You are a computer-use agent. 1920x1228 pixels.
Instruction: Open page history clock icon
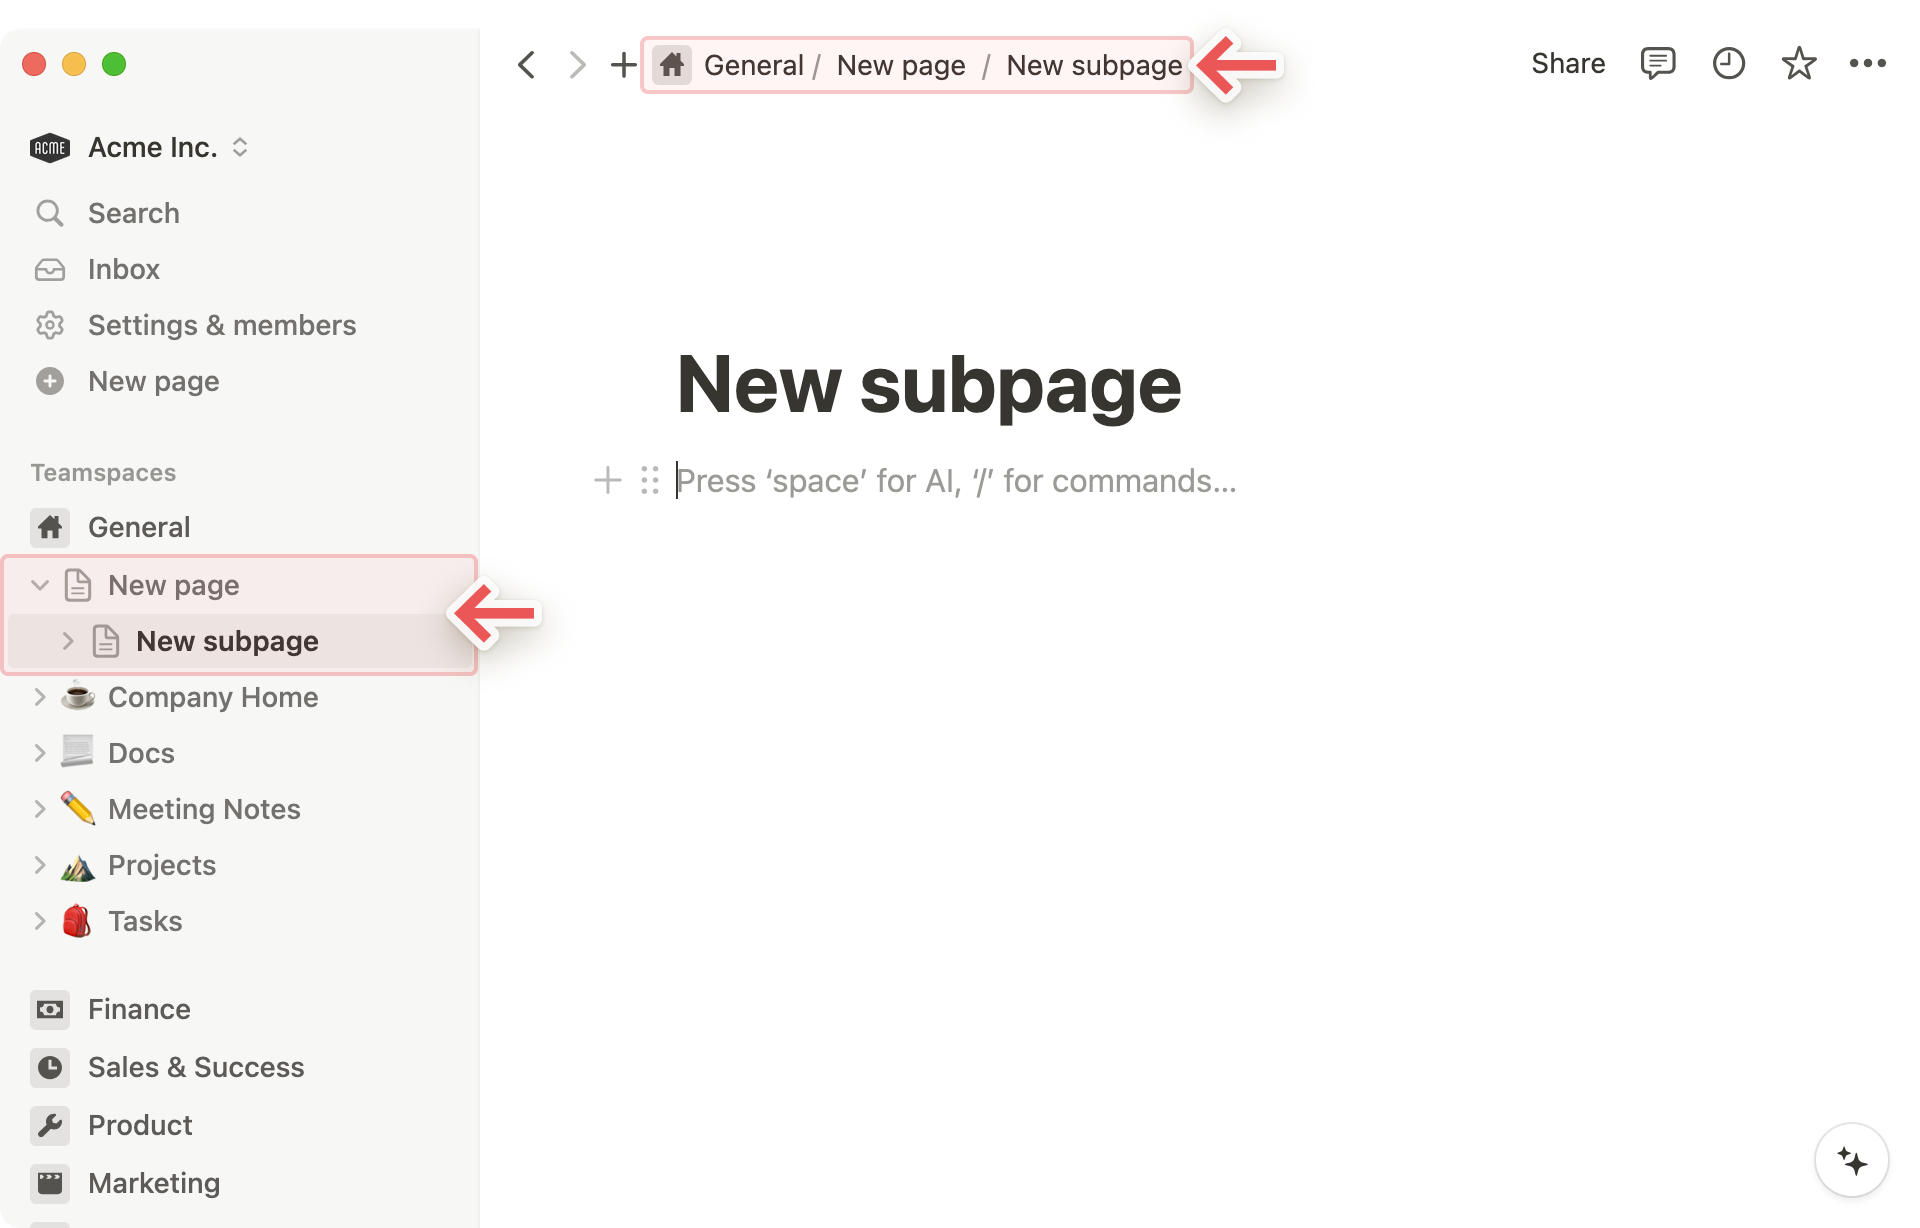1728,64
